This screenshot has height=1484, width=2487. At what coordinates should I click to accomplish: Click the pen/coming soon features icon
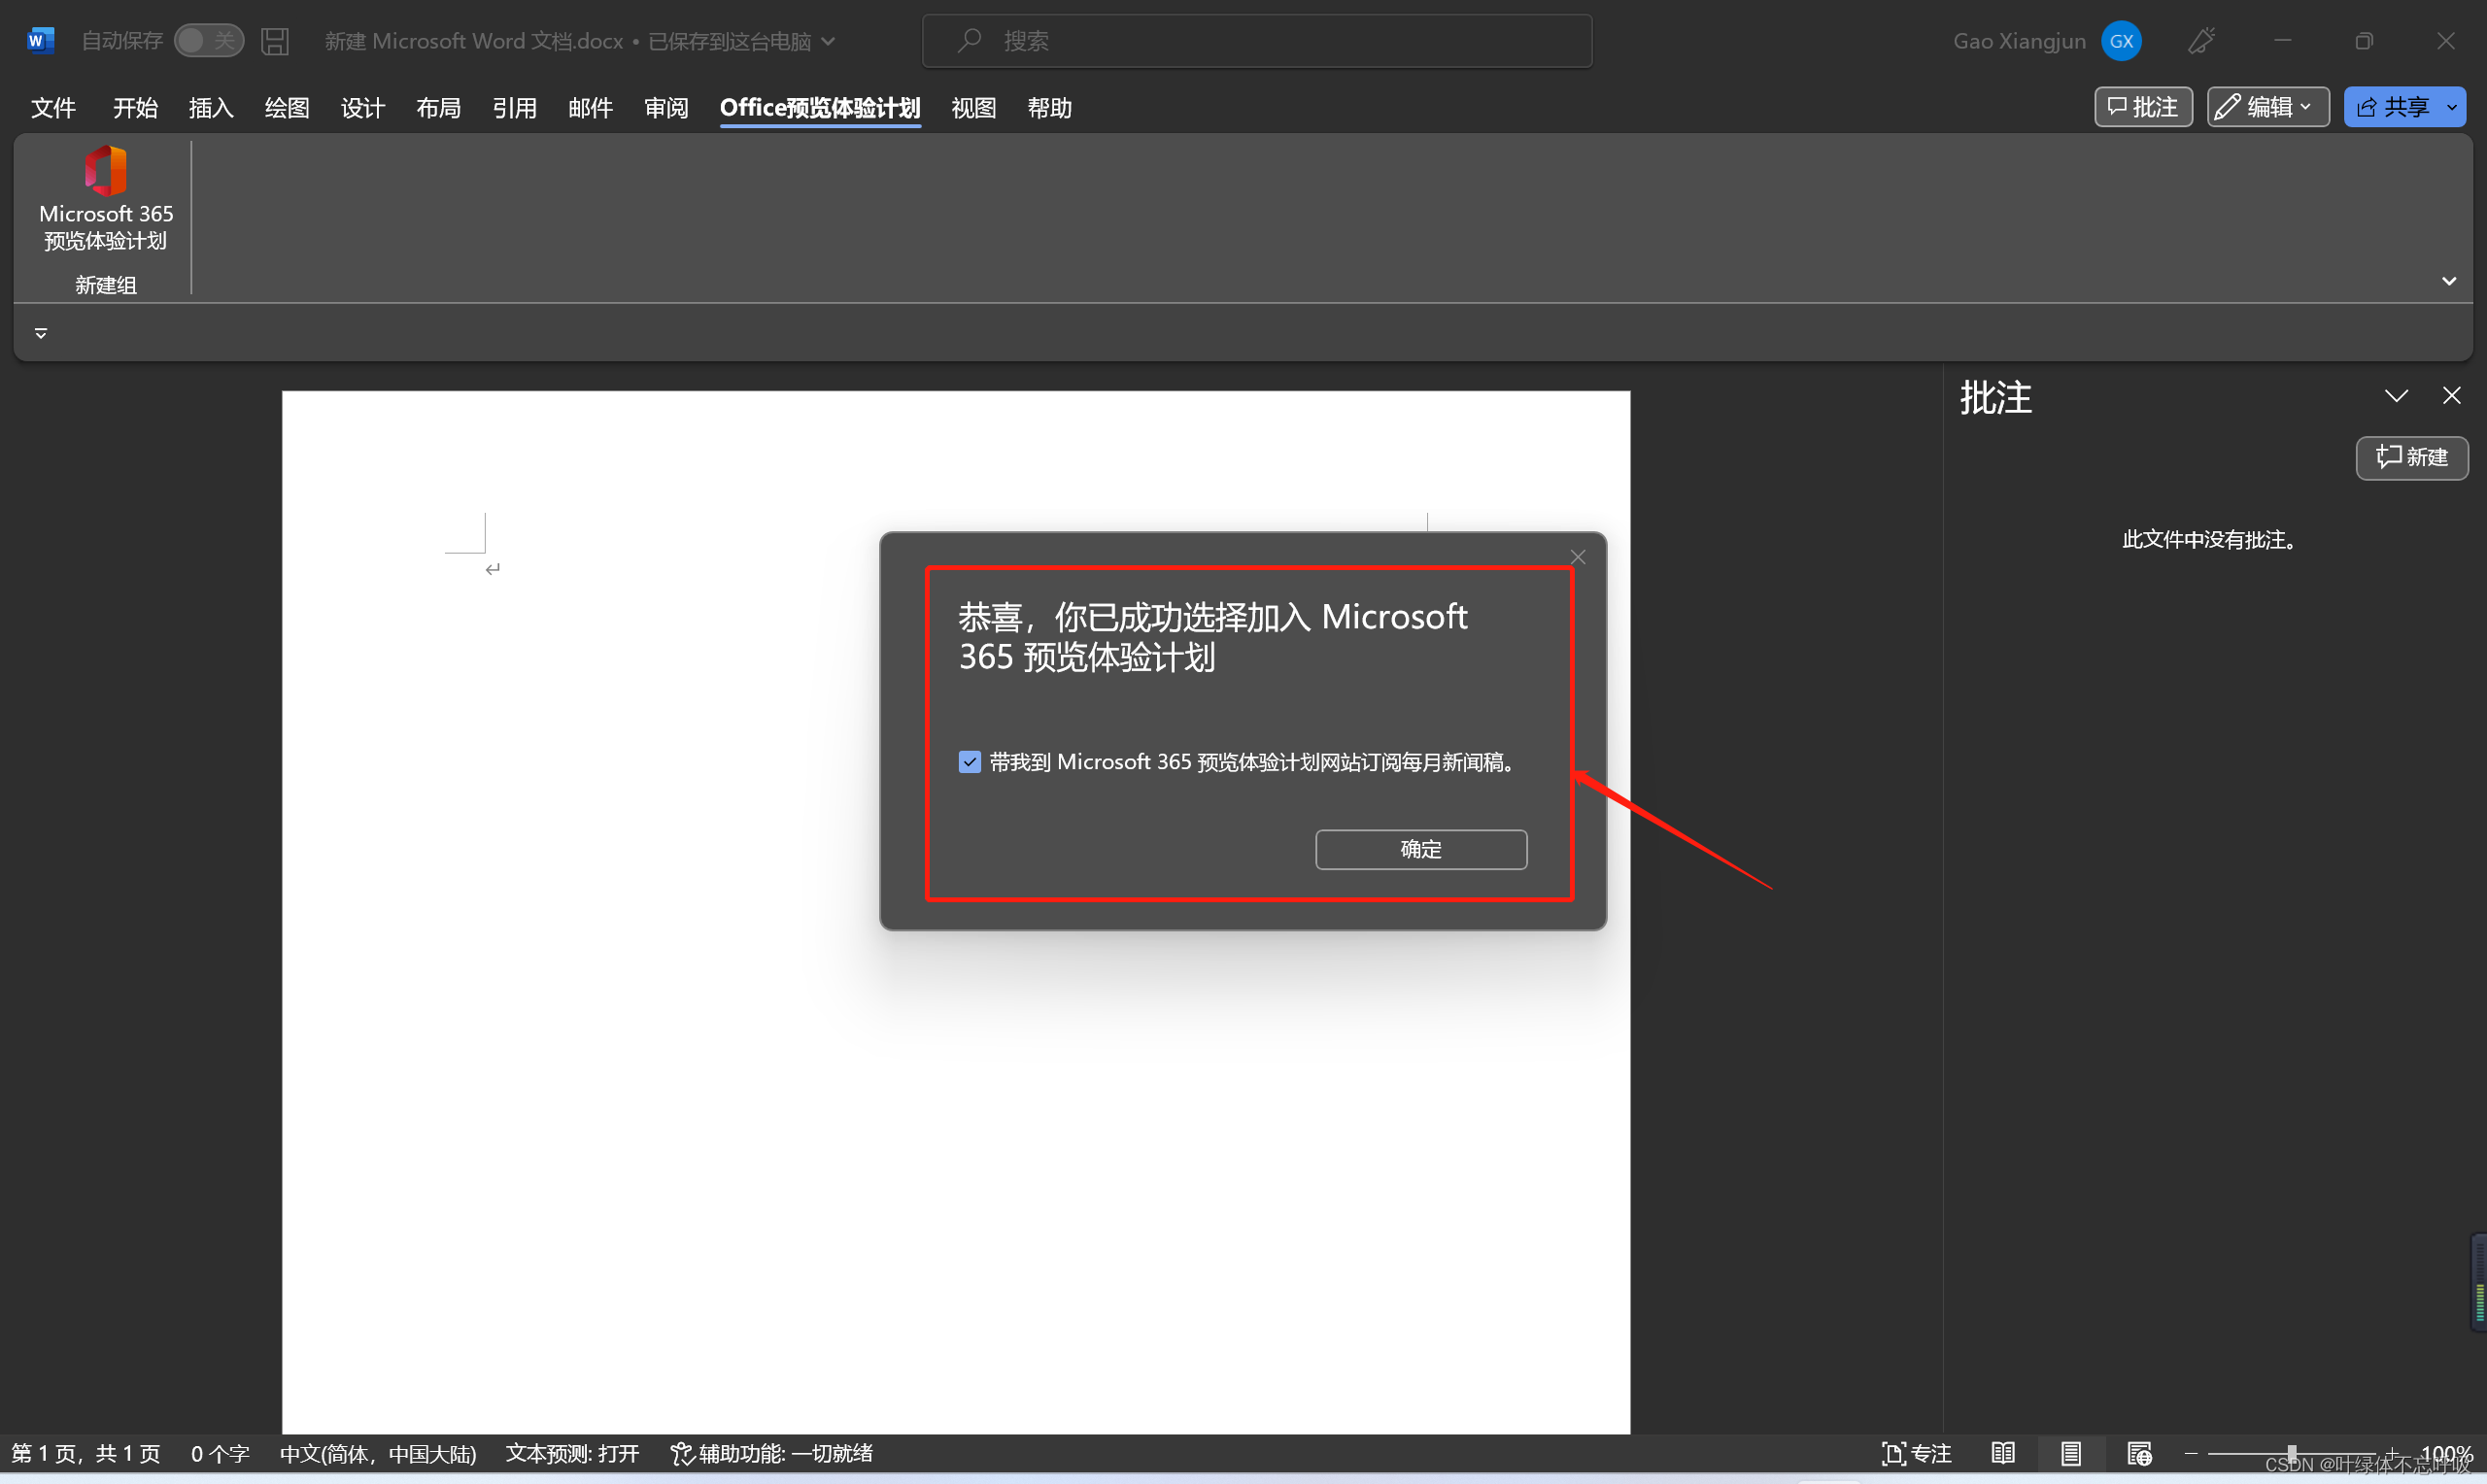pos(2201,41)
